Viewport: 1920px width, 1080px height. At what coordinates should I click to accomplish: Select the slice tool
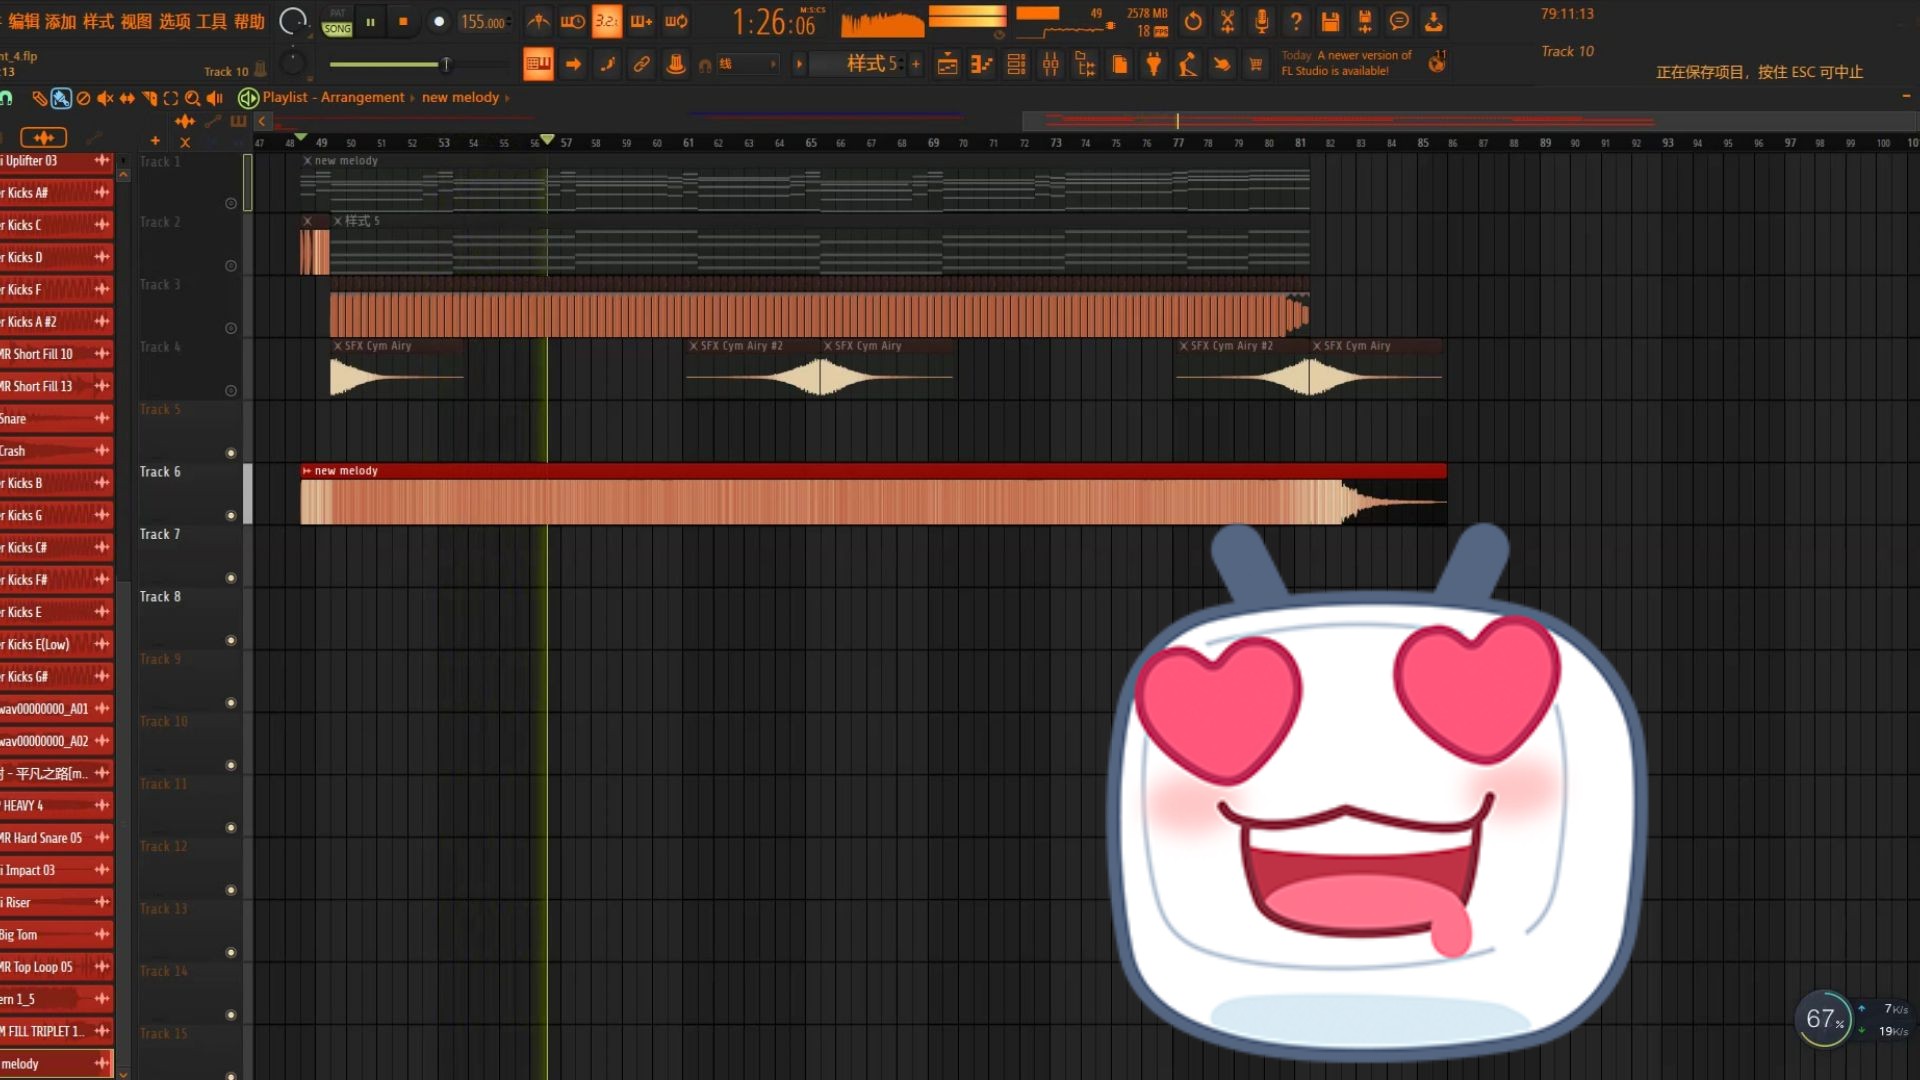149,98
